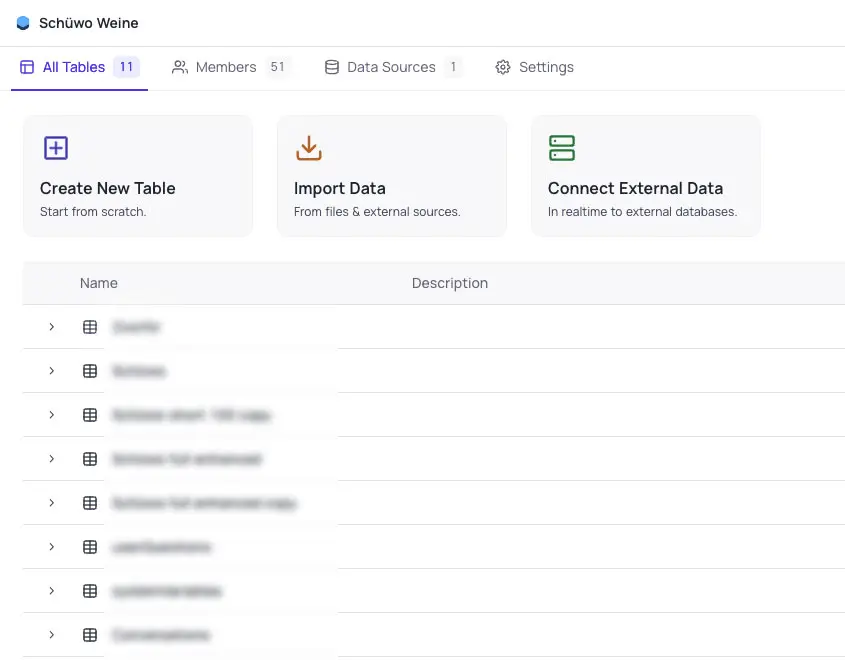Switch to the All Tables tab
This screenshot has width=845, height=660.
[x=74, y=67]
